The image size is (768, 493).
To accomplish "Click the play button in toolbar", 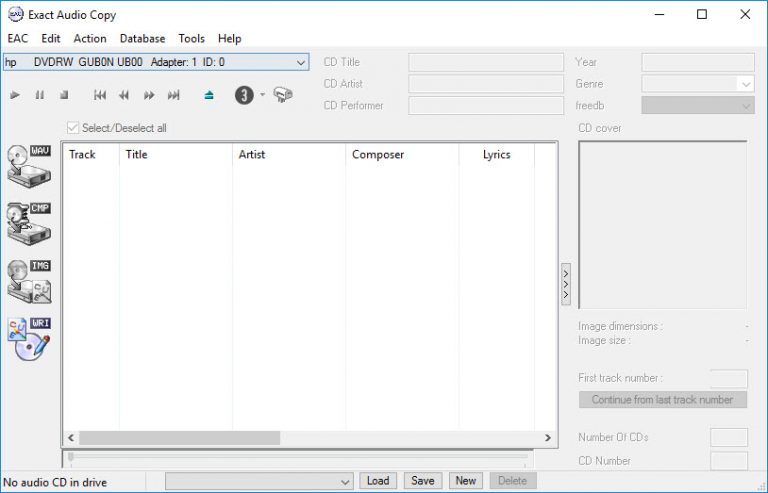I will pos(15,95).
